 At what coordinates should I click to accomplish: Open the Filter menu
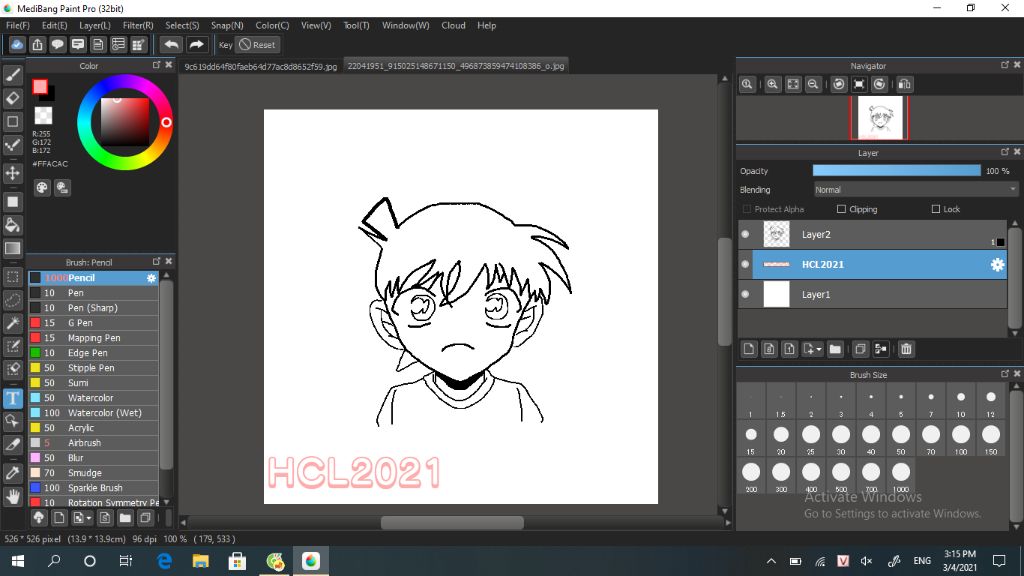tap(138, 25)
